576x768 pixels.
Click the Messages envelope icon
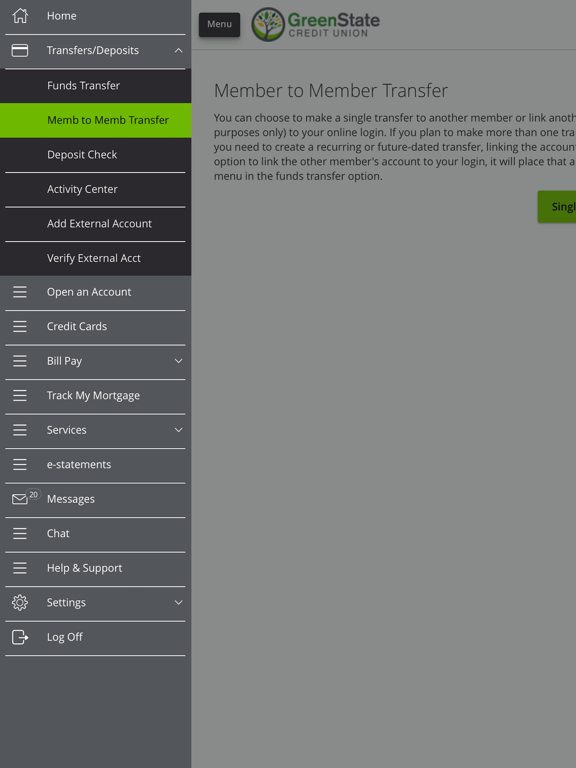tap(20, 499)
